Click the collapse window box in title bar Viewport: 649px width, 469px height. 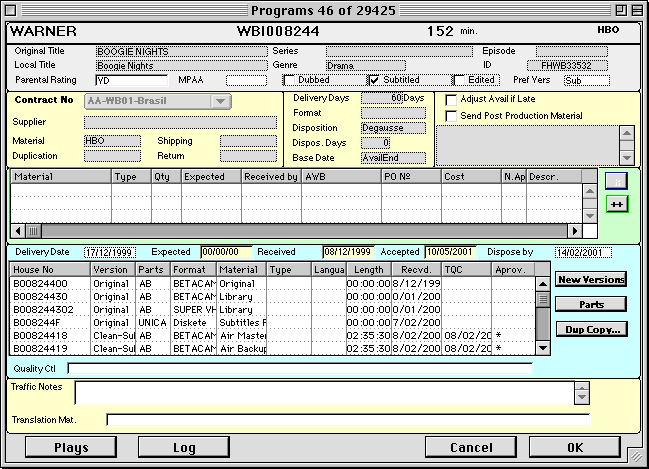(637, 10)
